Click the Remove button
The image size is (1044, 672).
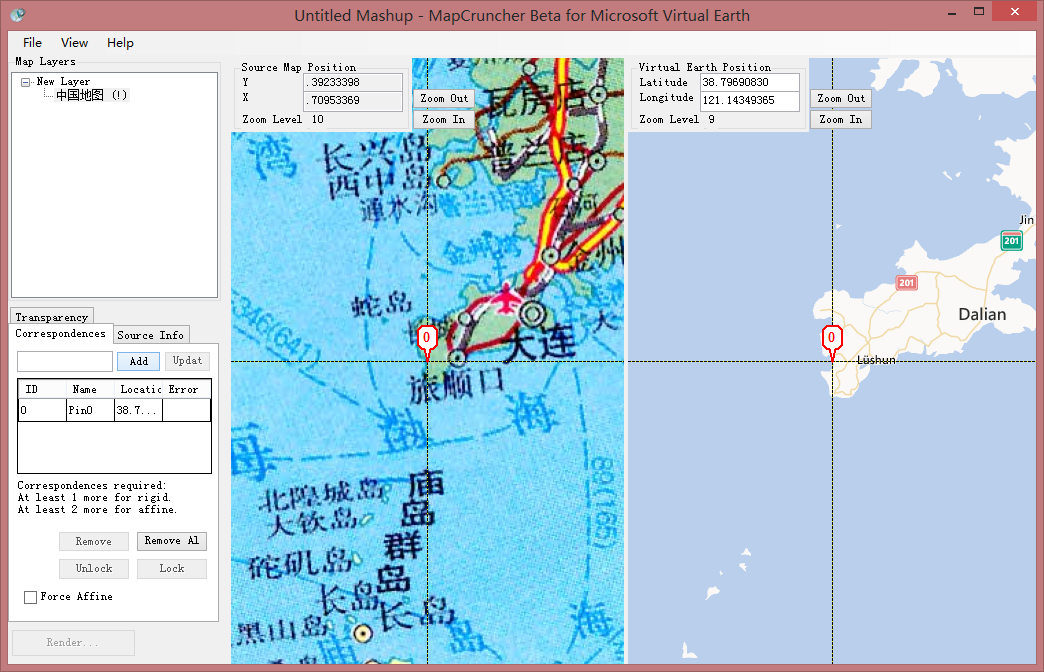pyautogui.click(x=93, y=541)
